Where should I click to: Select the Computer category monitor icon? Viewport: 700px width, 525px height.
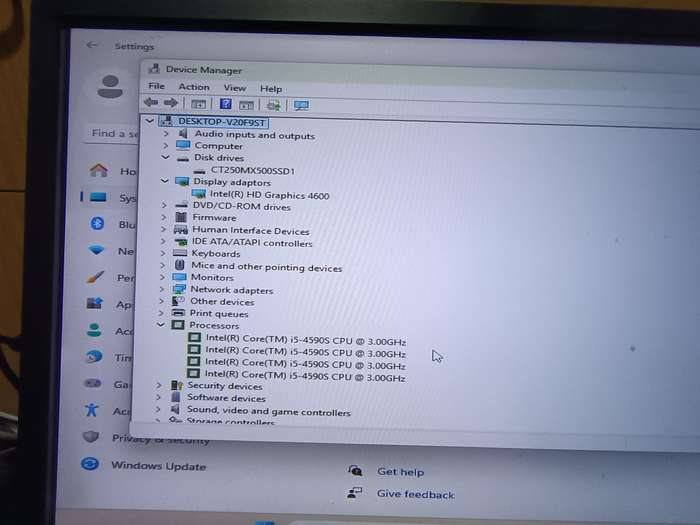pyautogui.click(x=183, y=145)
